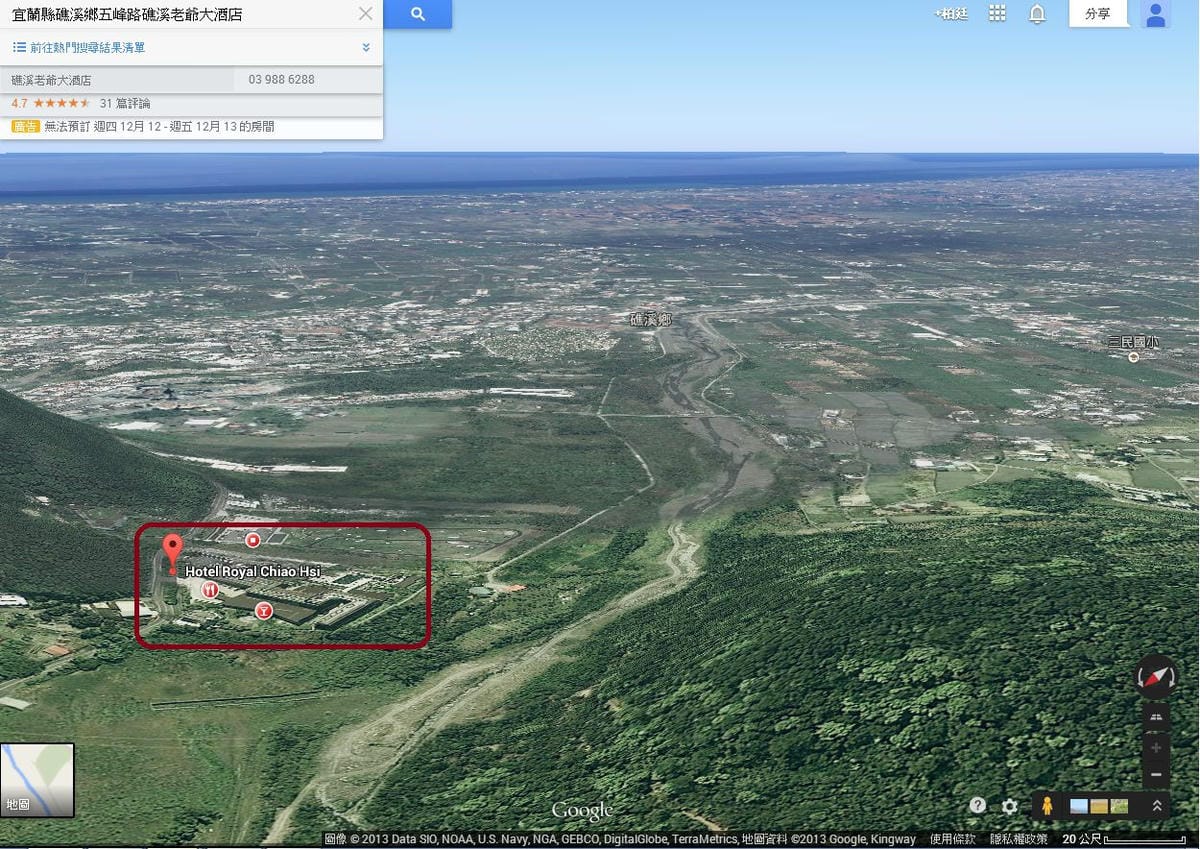
Task: Click the red Hotel Royal Chiao Hsi pin
Action: pyautogui.click(x=173, y=549)
